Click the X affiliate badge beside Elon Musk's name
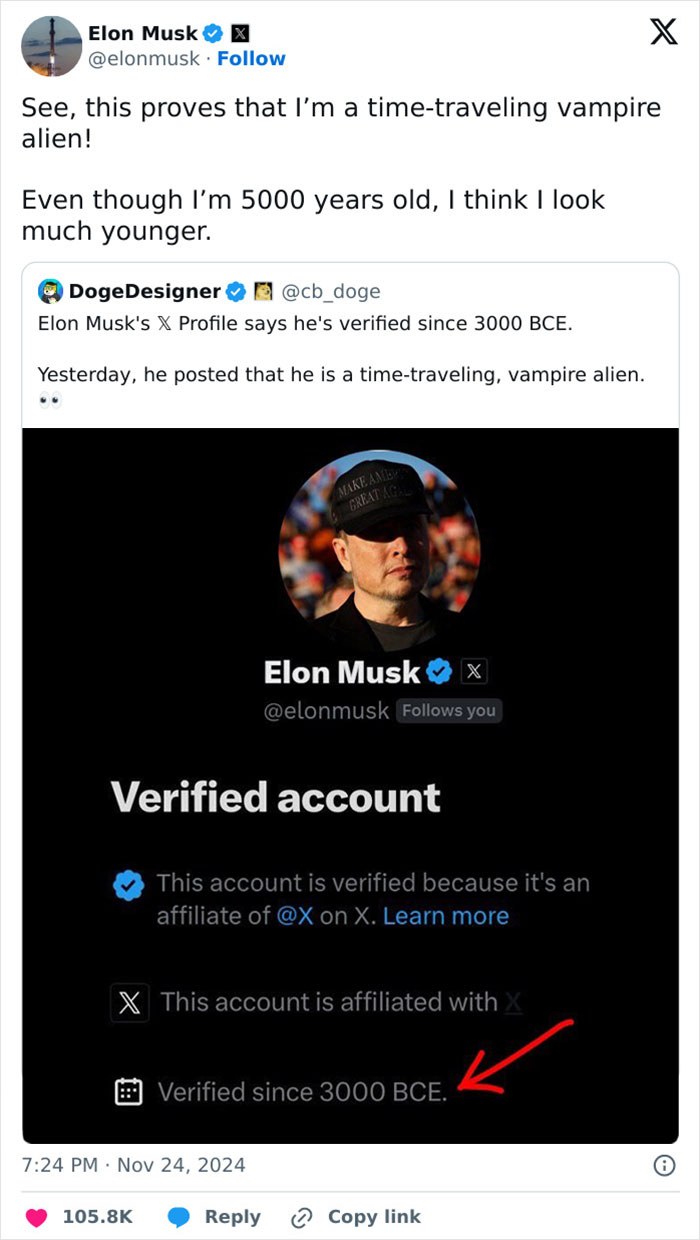This screenshot has width=700, height=1240. (240, 32)
